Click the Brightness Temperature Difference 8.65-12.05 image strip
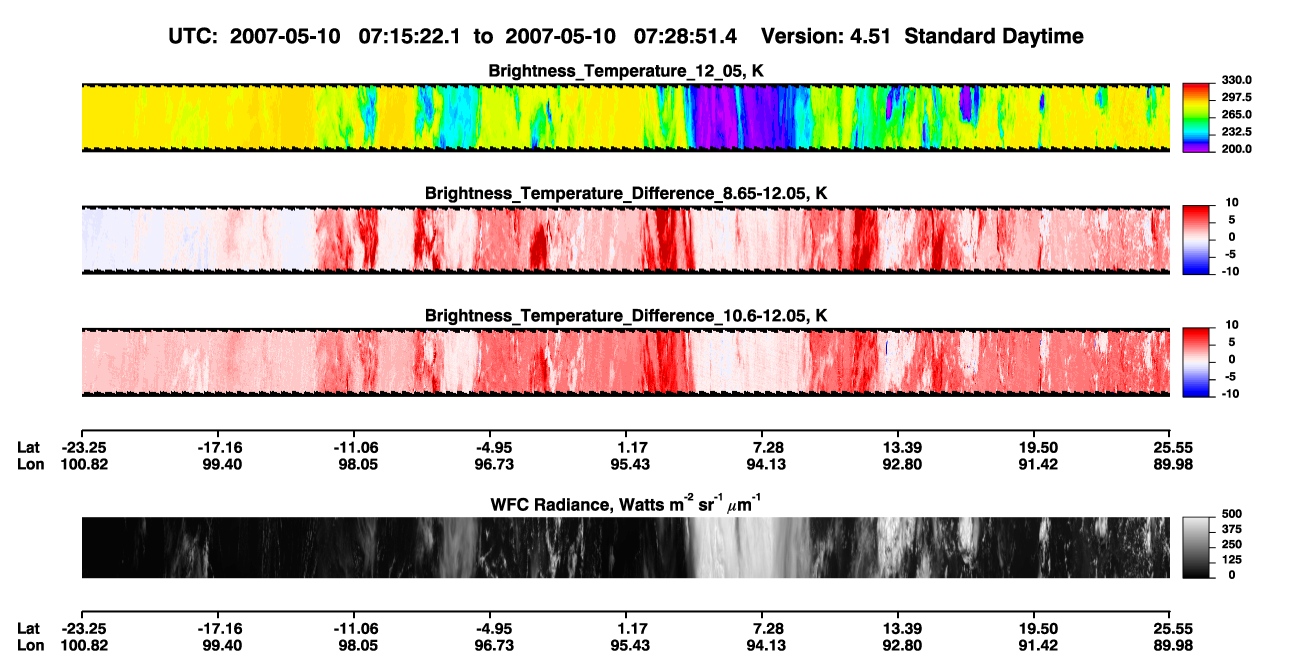The width and height of the screenshot is (1300, 667). (x=625, y=240)
